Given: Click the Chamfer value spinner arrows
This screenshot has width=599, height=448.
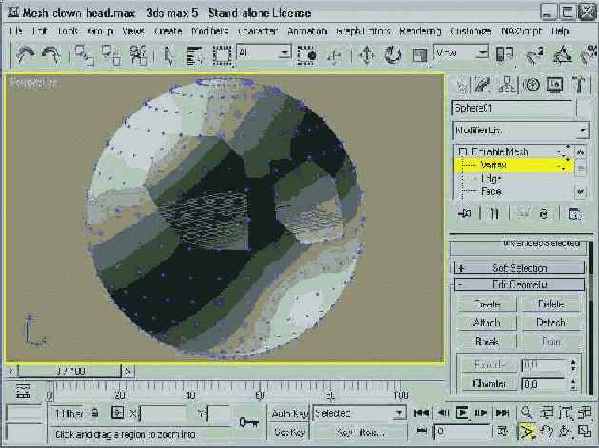Looking at the screenshot, I should click(573, 383).
